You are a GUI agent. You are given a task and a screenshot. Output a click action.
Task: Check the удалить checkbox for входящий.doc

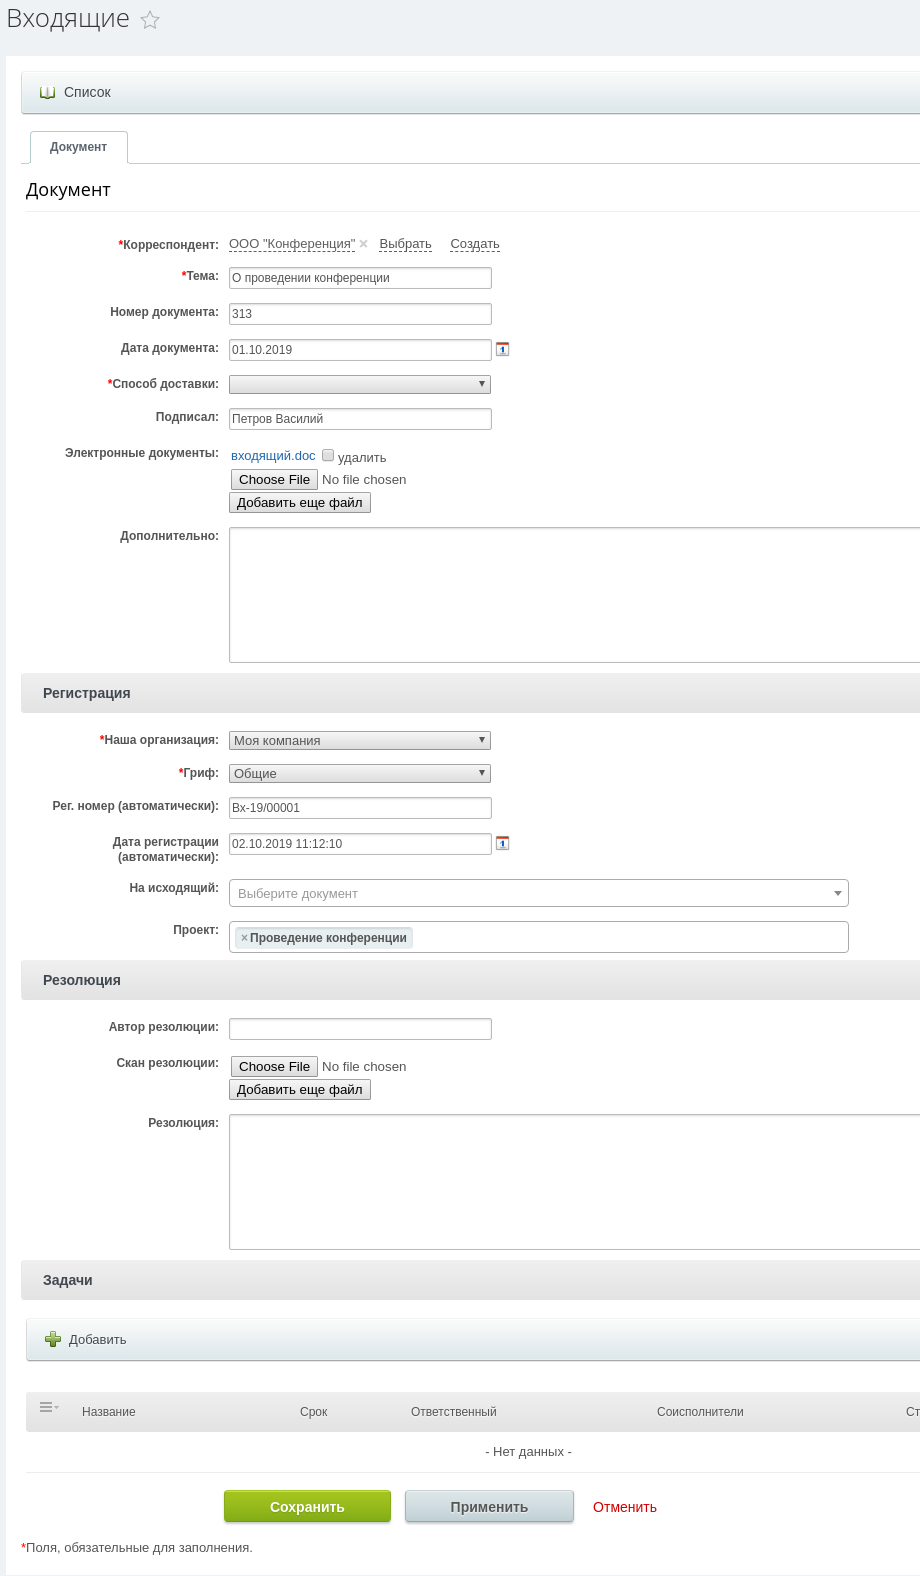[x=328, y=456]
